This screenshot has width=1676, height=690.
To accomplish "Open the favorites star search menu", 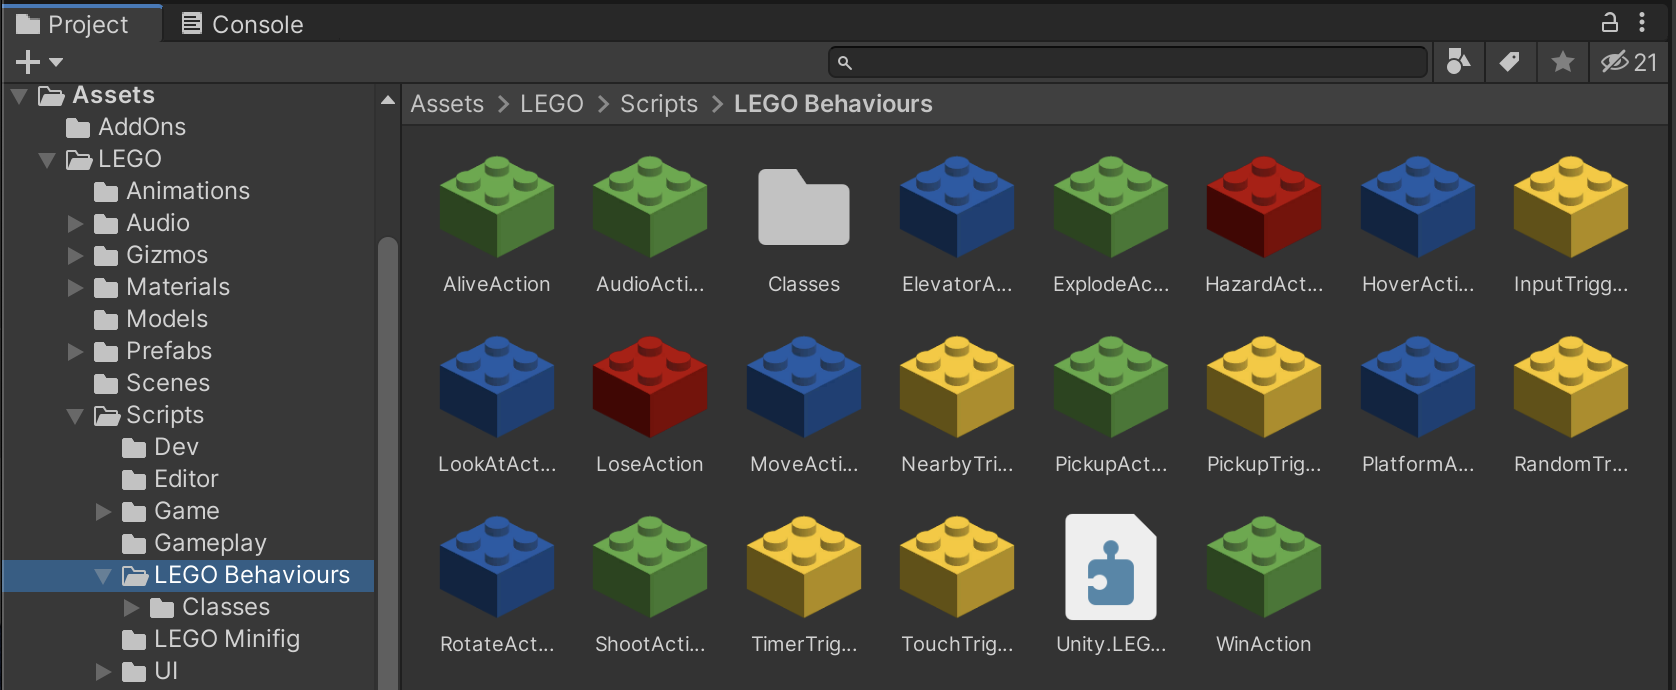I will [1563, 62].
